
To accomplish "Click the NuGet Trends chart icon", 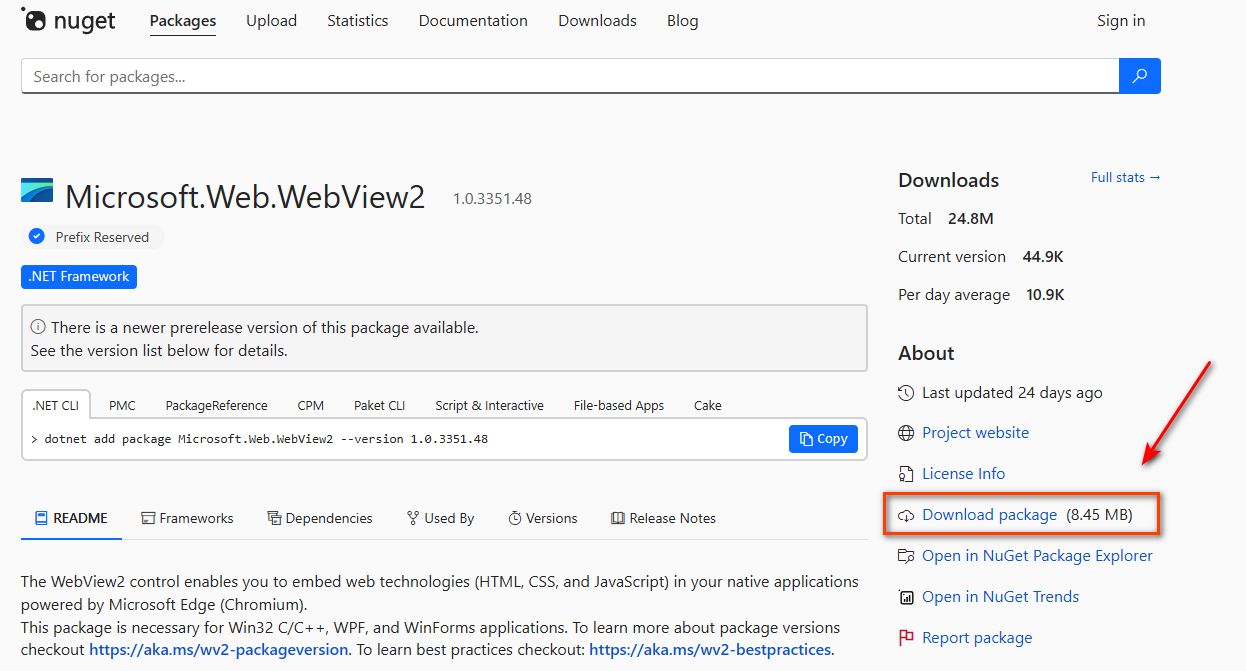I will pos(906,597).
